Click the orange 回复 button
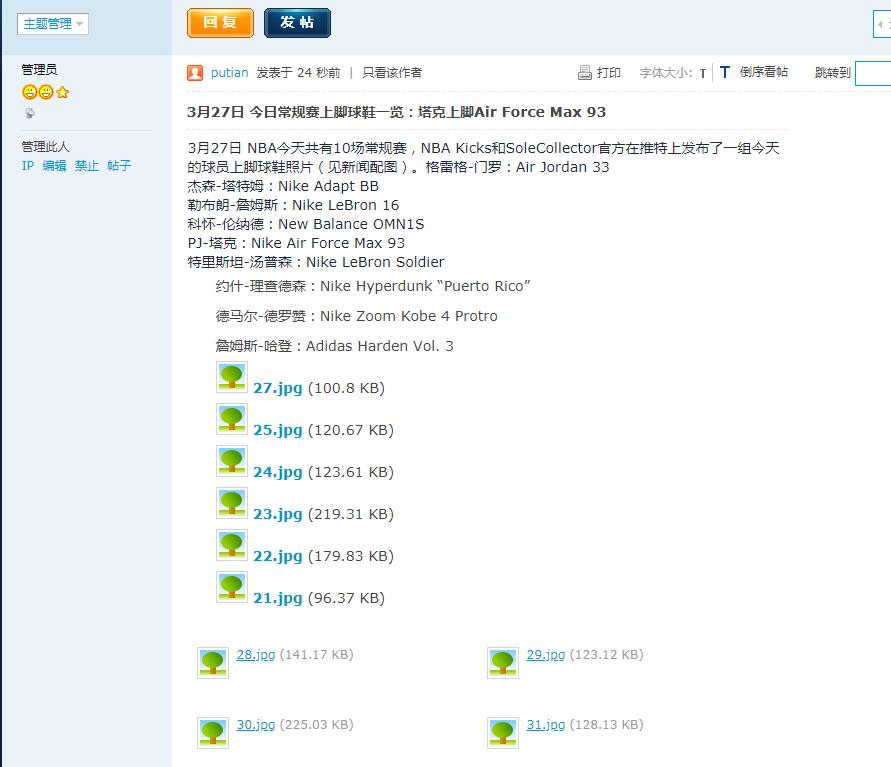 click(220, 23)
